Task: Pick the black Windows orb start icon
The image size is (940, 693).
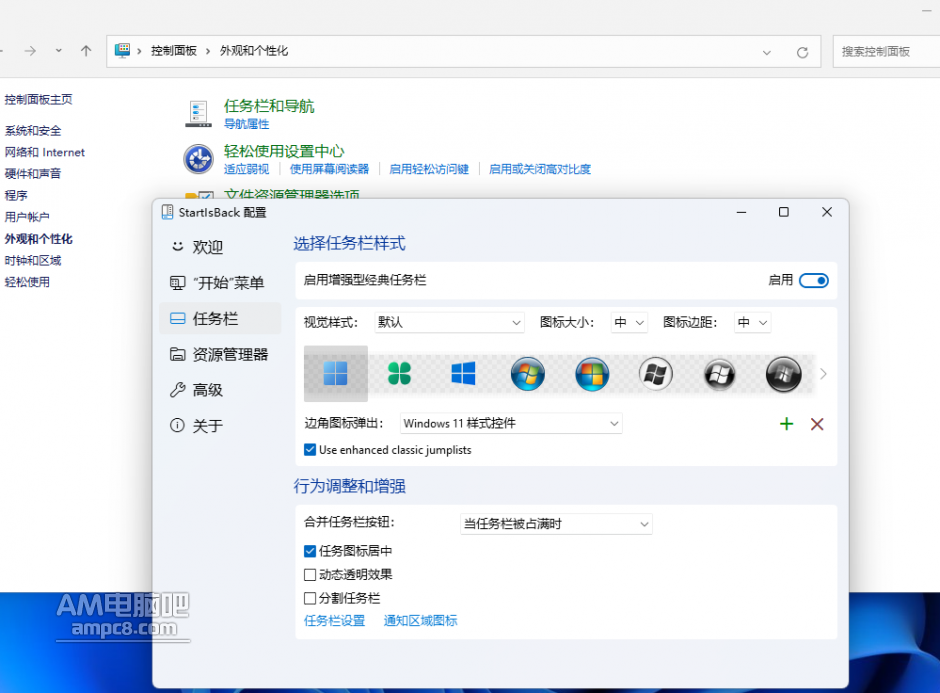Action: (784, 373)
